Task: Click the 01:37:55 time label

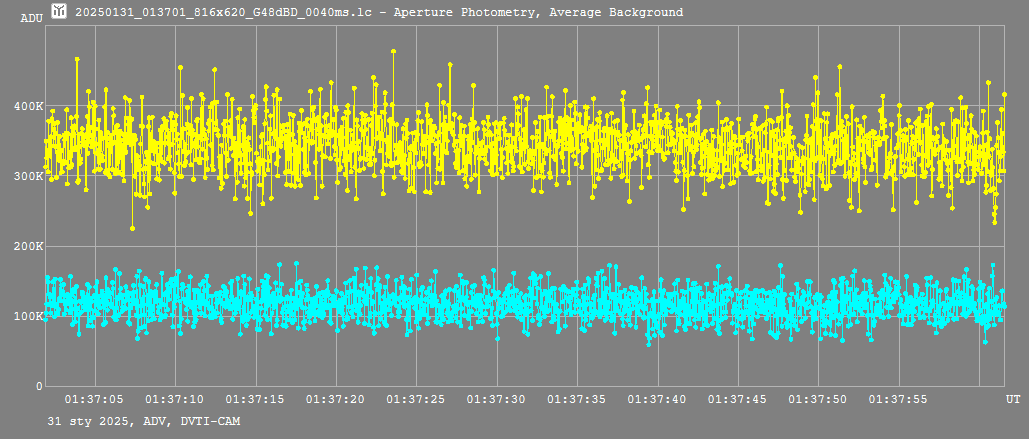Action: pos(898,399)
